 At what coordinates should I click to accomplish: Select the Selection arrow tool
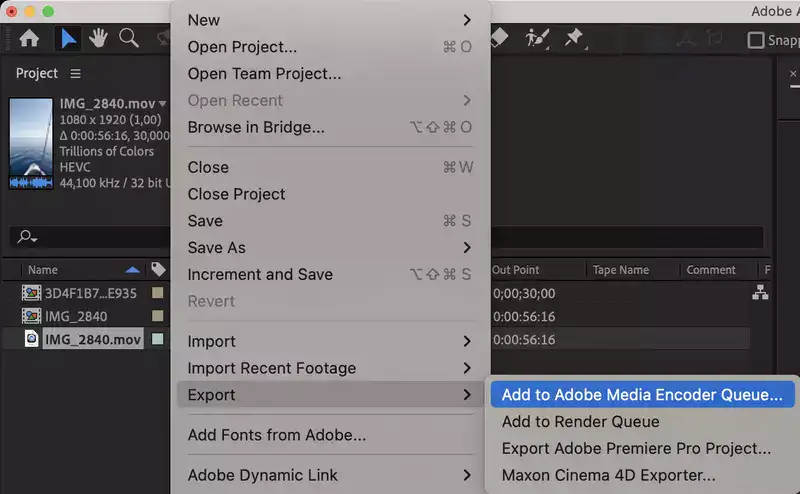(x=68, y=38)
